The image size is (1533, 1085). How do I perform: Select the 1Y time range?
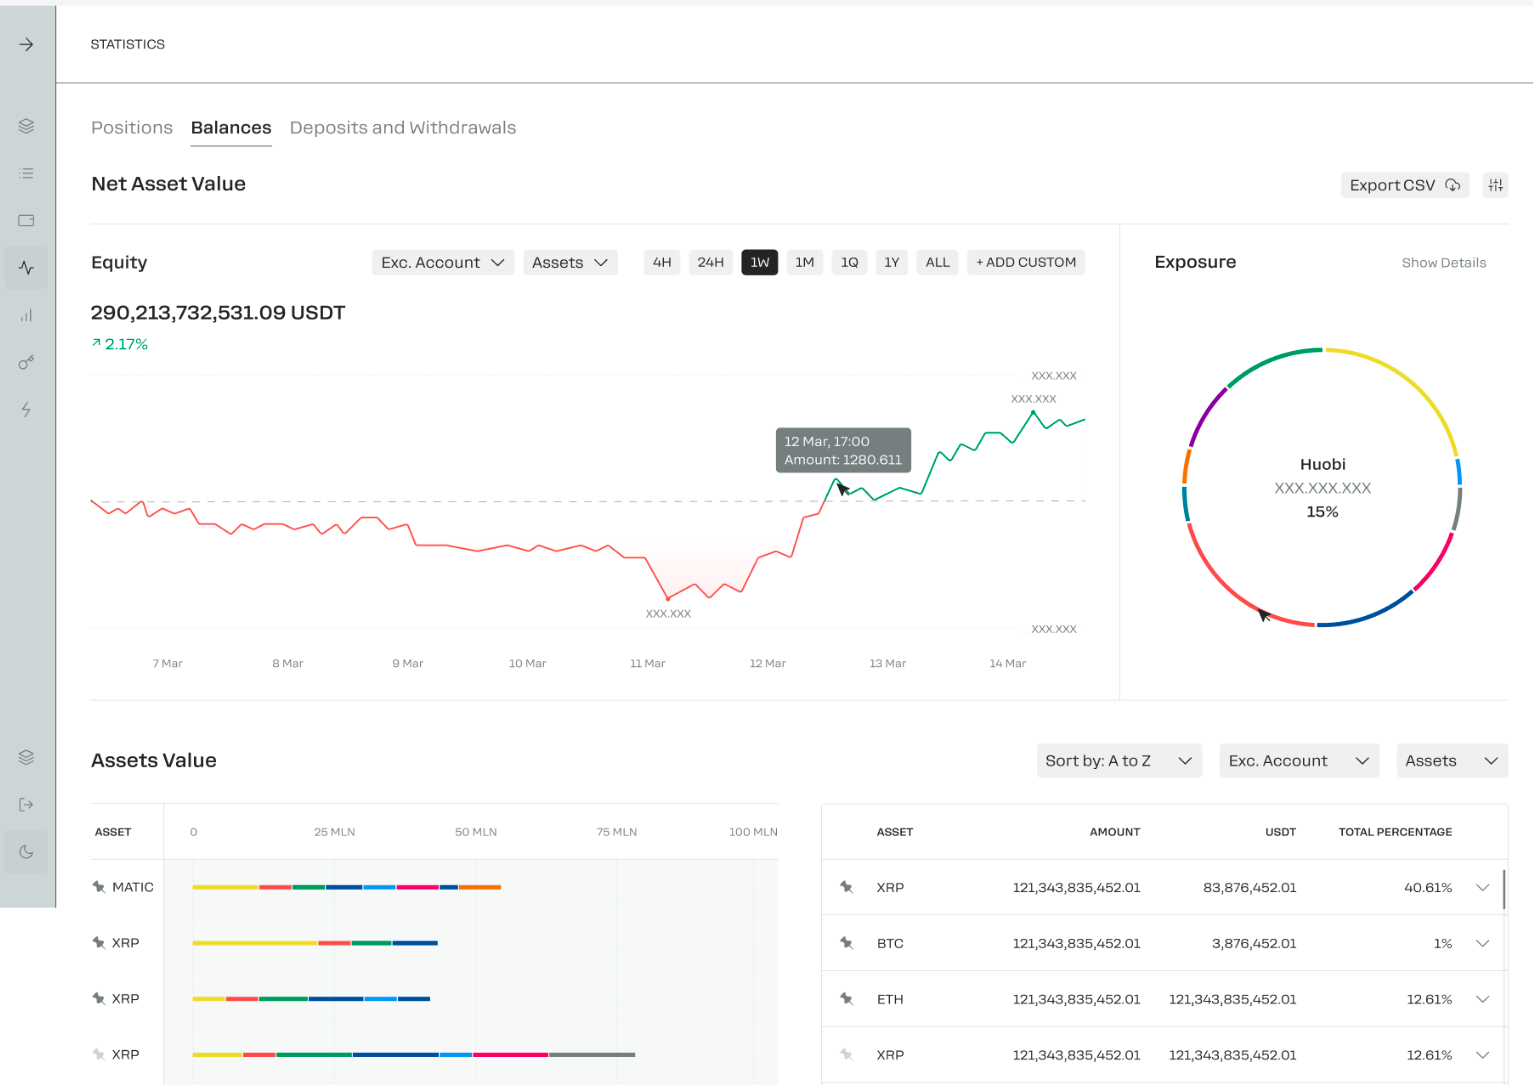click(892, 262)
